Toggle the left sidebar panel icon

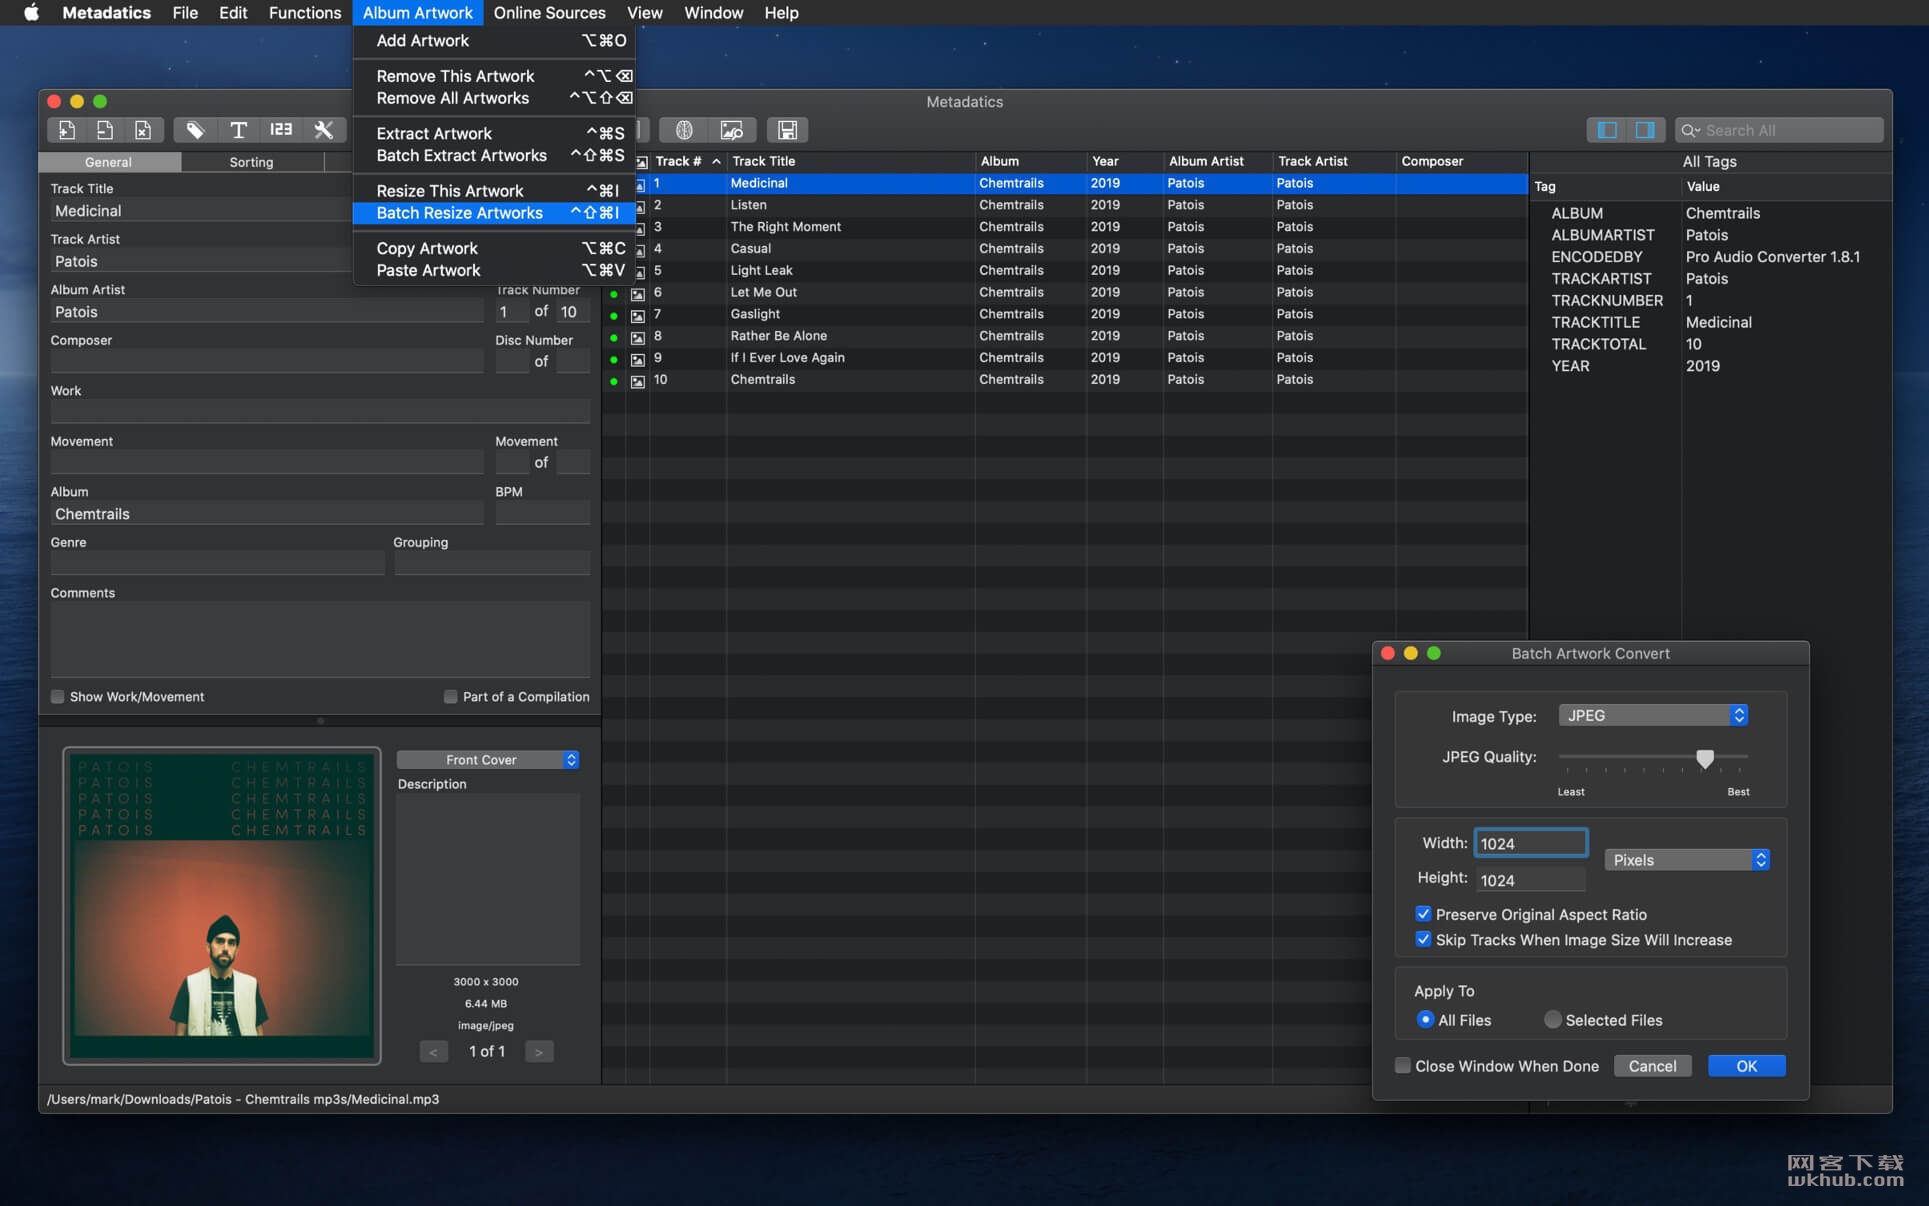click(1607, 130)
